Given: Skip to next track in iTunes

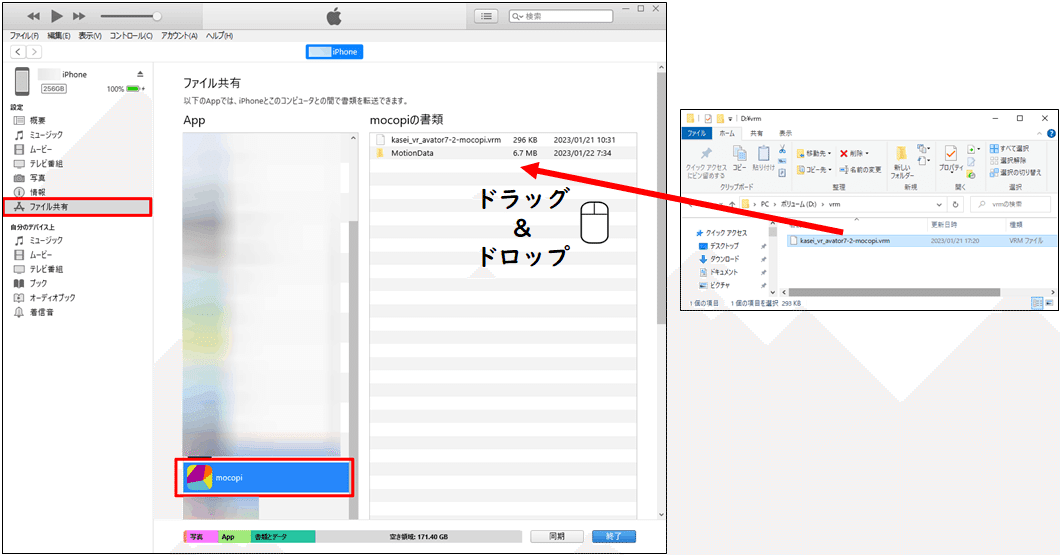Looking at the screenshot, I should point(79,16).
